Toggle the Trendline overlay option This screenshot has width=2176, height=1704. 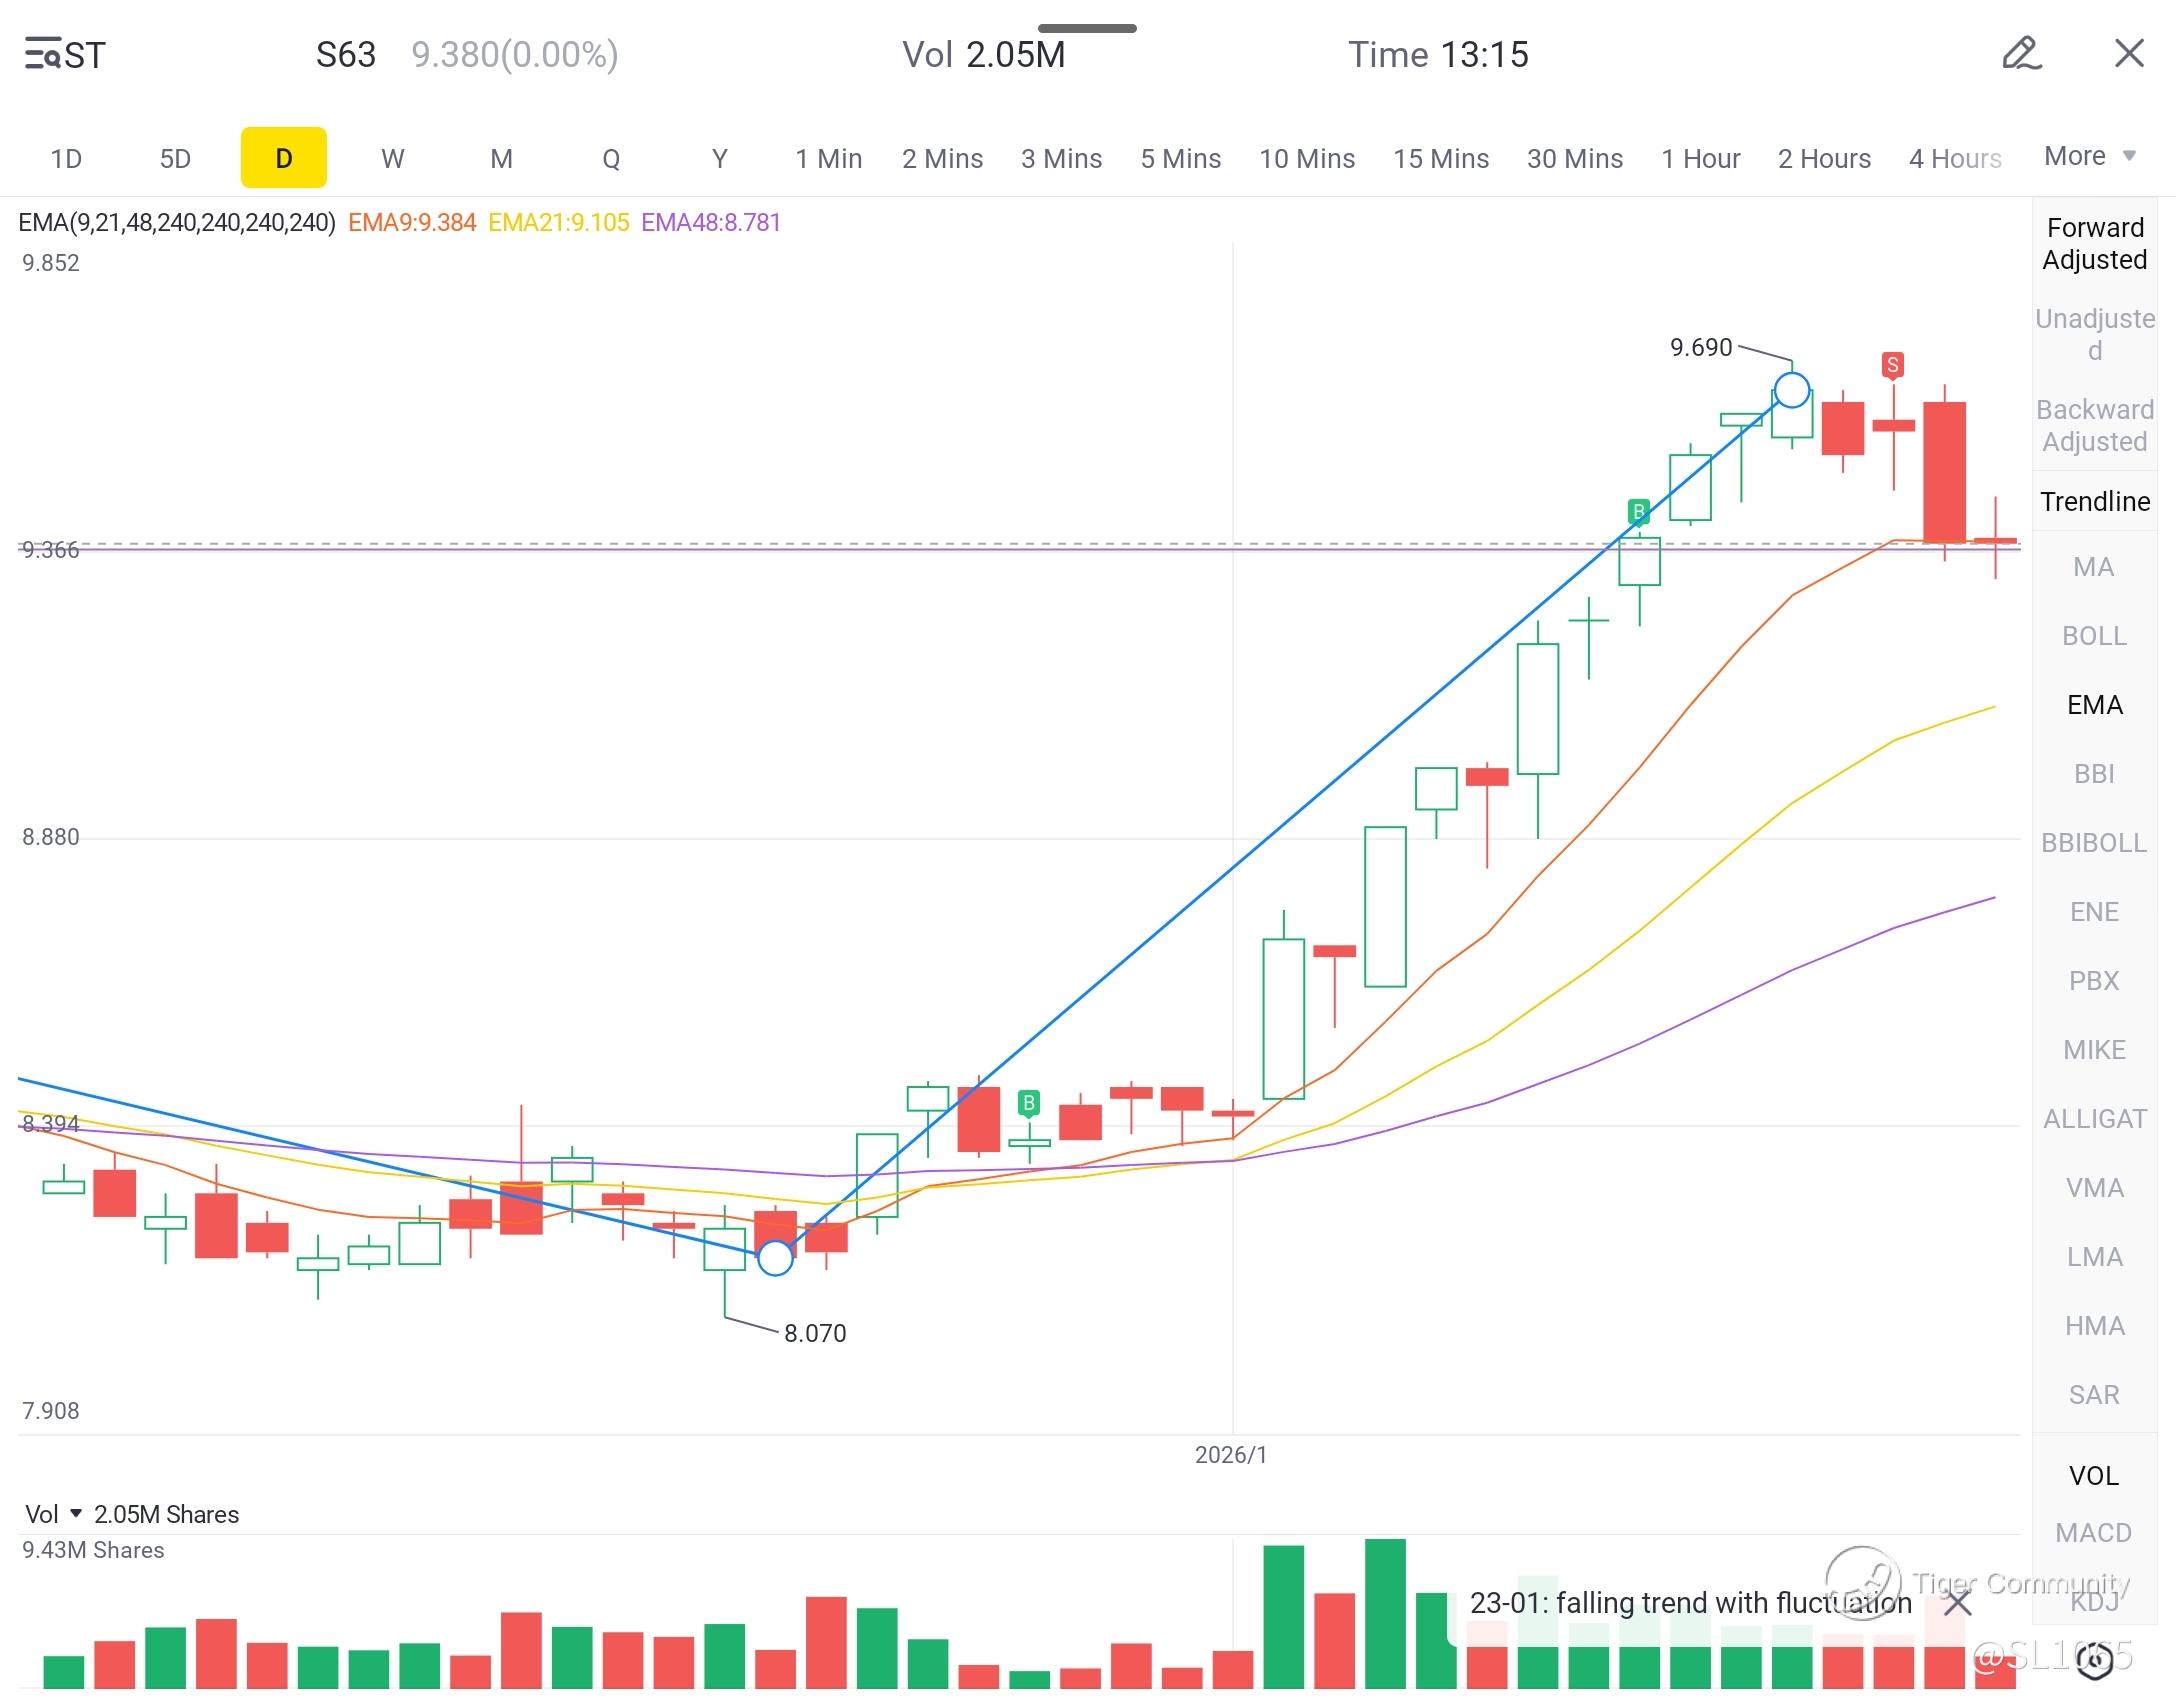pos(2094,501)
